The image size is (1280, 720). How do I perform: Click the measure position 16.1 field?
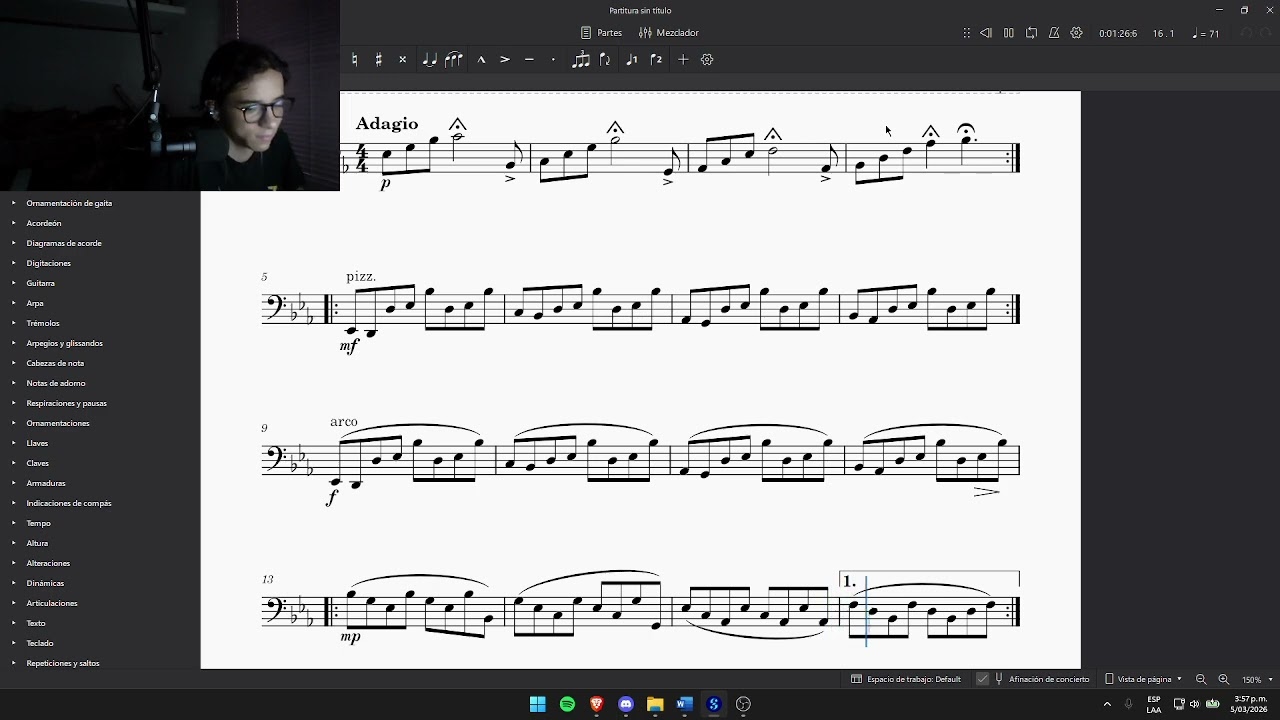(x=1163, y=33)
